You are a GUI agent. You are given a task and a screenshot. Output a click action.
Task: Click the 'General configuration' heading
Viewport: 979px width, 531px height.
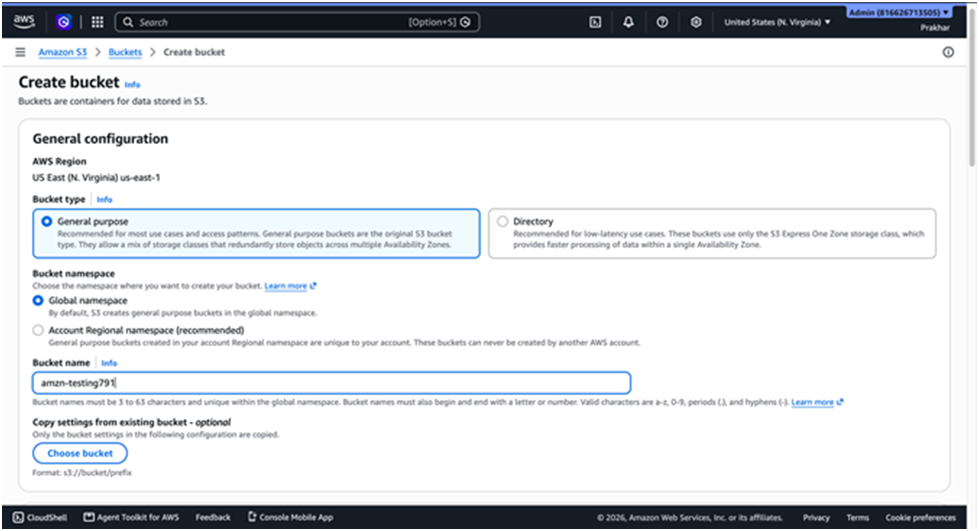(x=101, y=139)
